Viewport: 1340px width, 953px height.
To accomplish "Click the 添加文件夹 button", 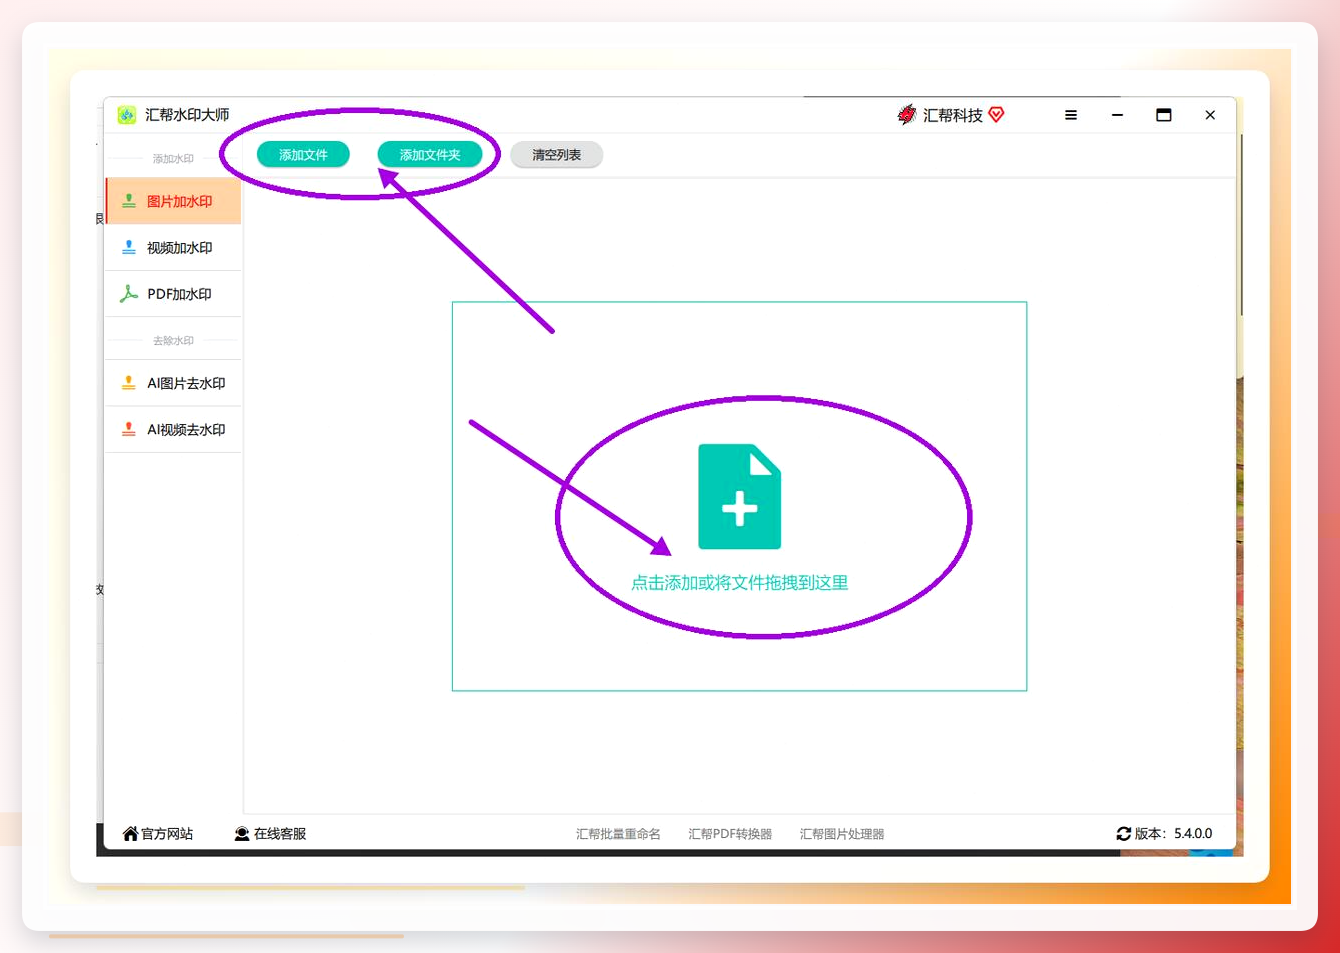I will coord(430,155).
